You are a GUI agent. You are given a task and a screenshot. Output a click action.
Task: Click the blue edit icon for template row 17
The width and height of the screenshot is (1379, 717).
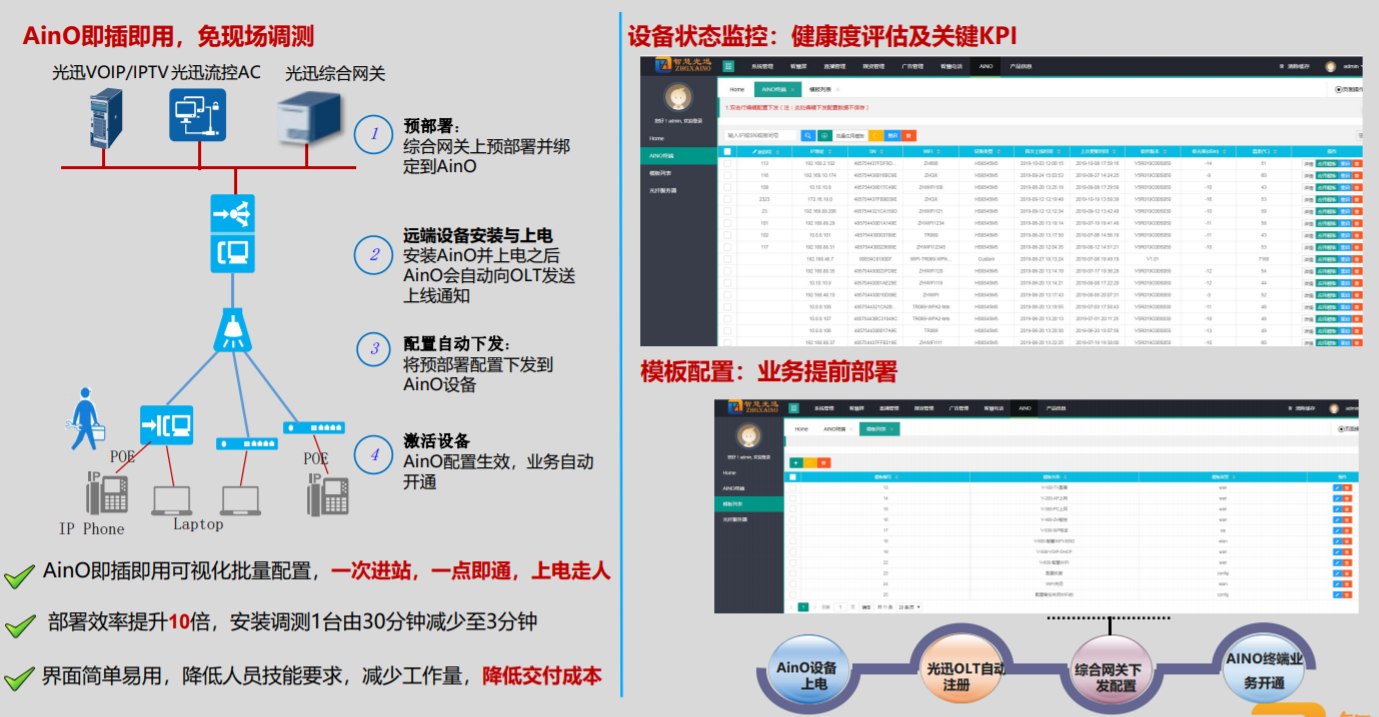coord(1338,530)
